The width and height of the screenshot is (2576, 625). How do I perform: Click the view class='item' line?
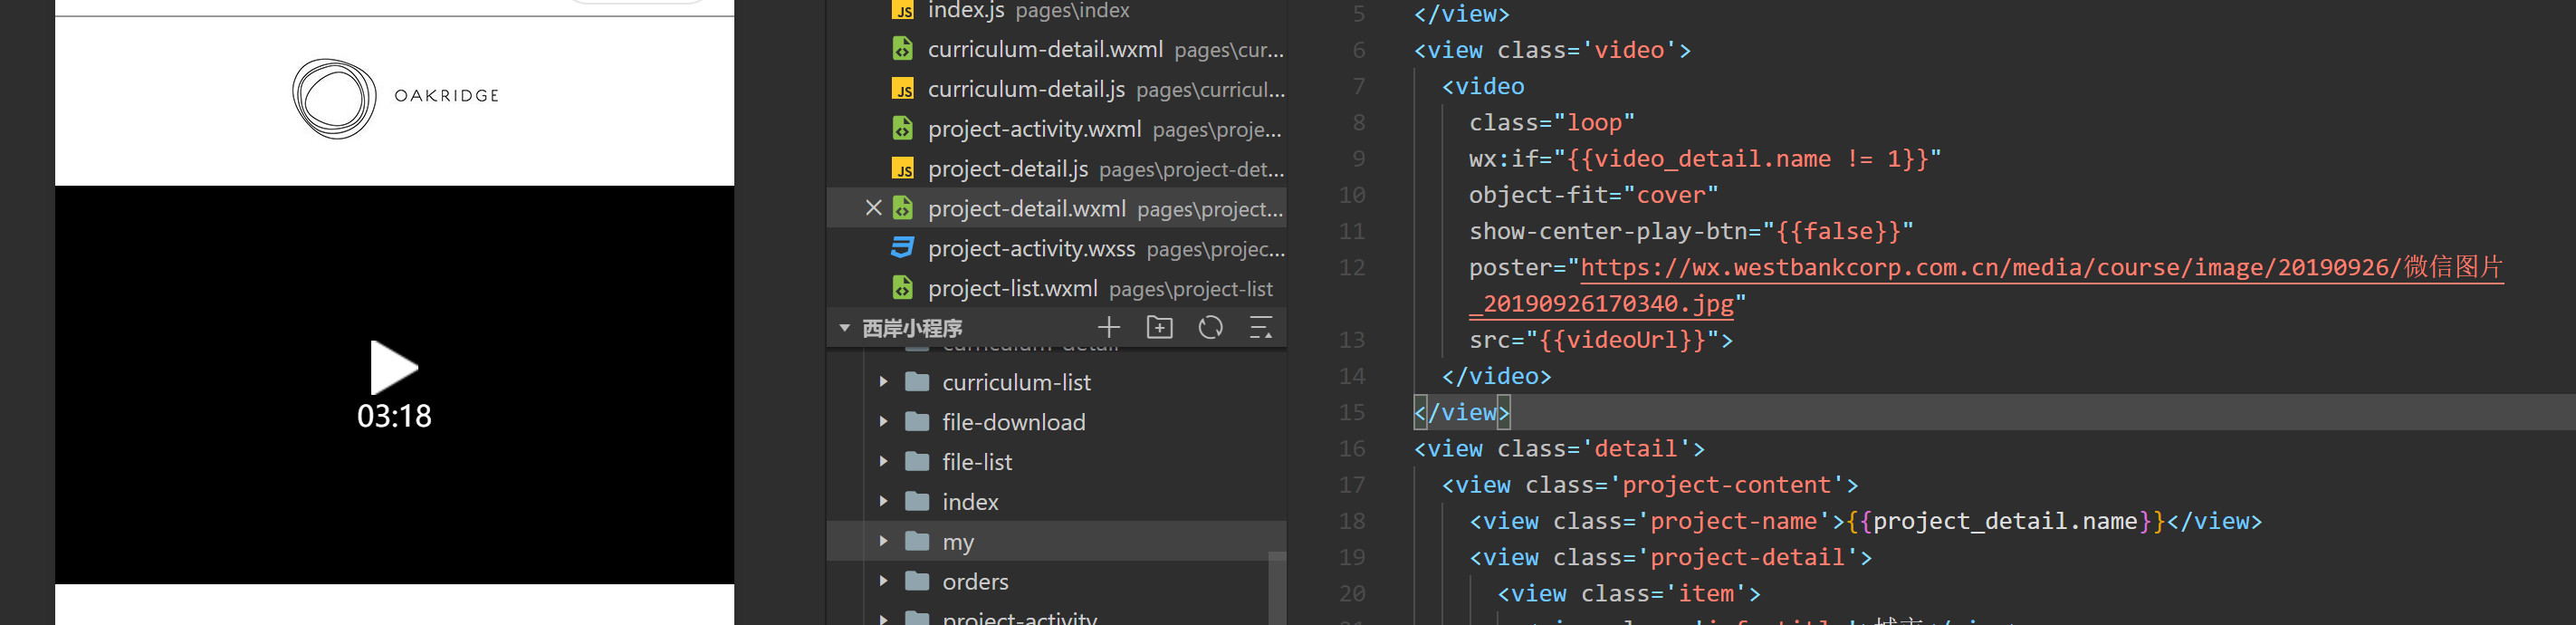coord(1628,594)
